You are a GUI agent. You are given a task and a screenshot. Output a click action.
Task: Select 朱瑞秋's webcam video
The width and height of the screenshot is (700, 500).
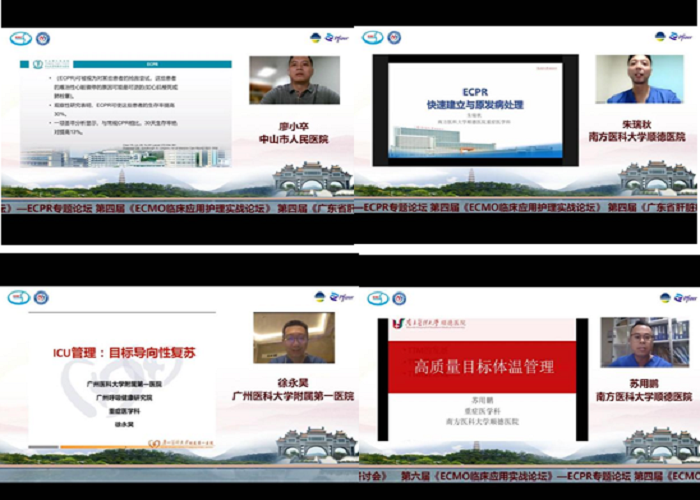[640, 80]
